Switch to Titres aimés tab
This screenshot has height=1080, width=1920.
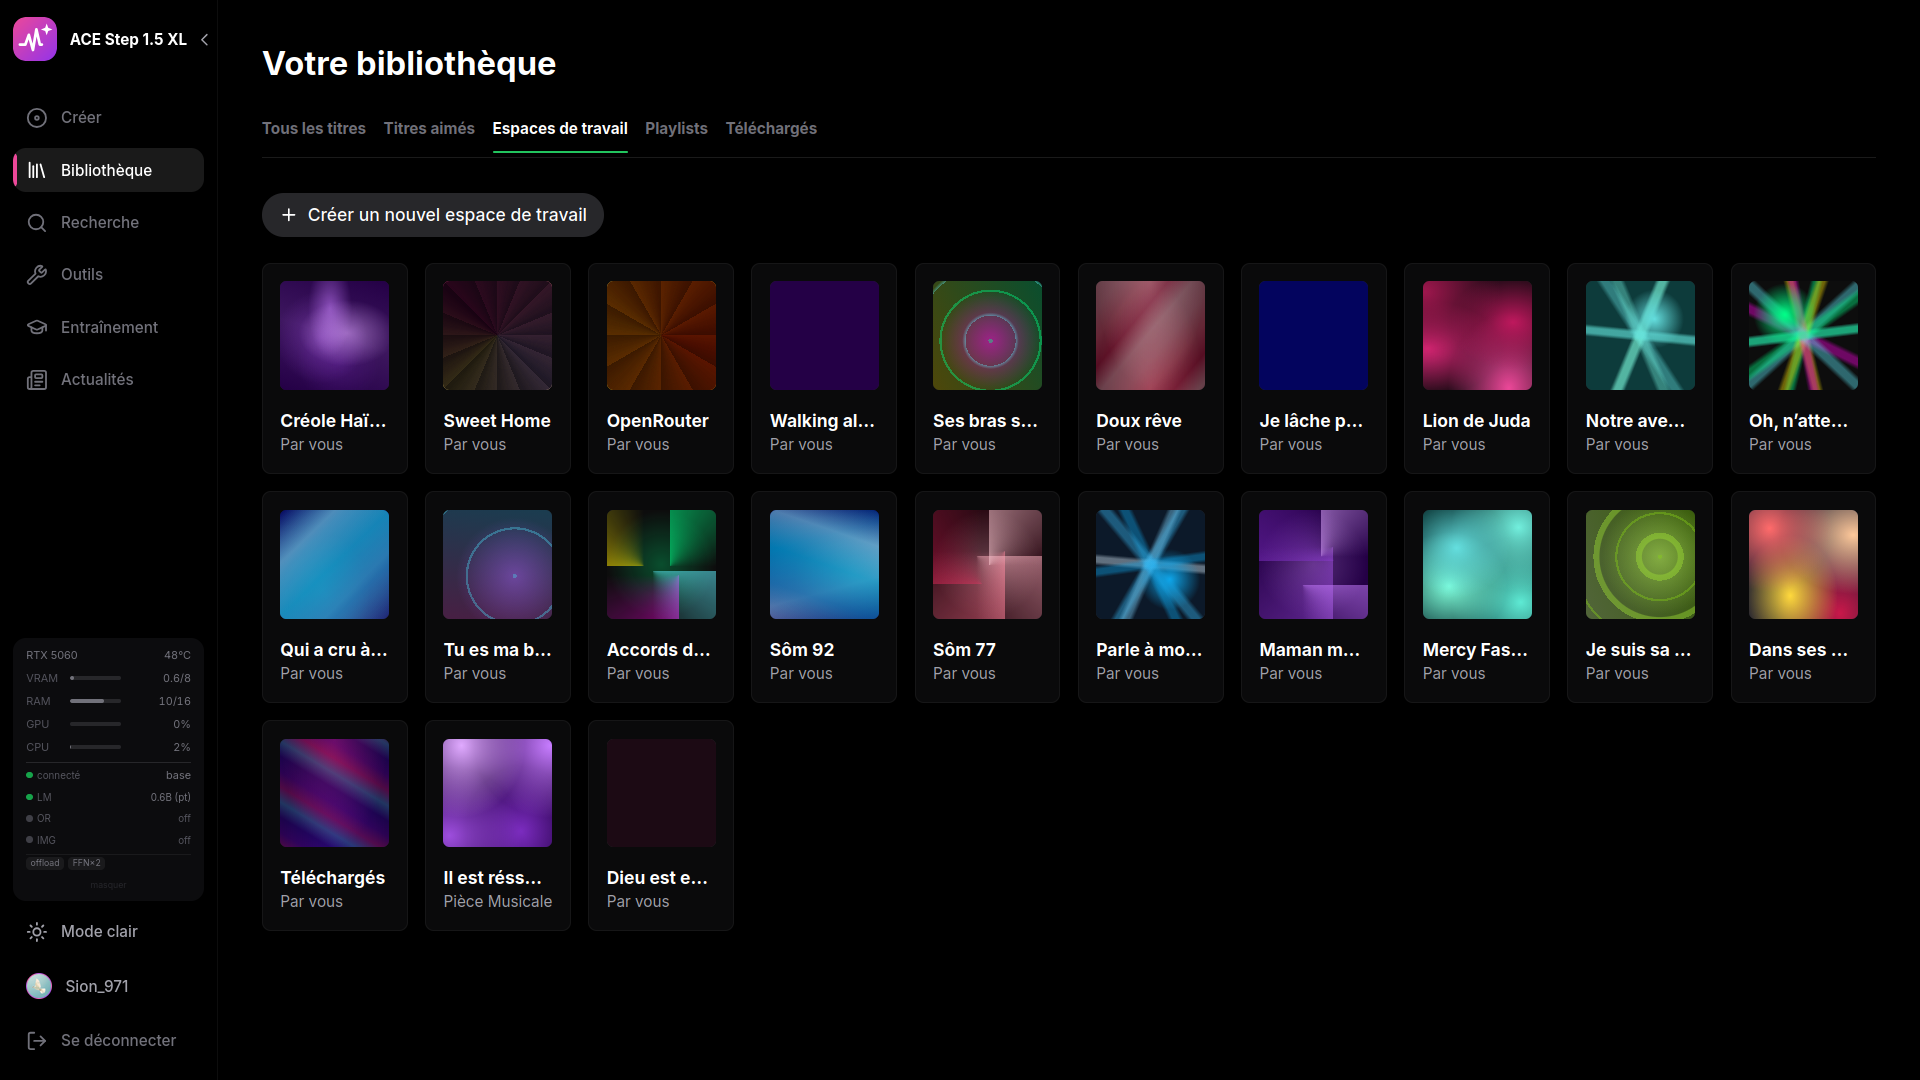click(x=429, y=128)
